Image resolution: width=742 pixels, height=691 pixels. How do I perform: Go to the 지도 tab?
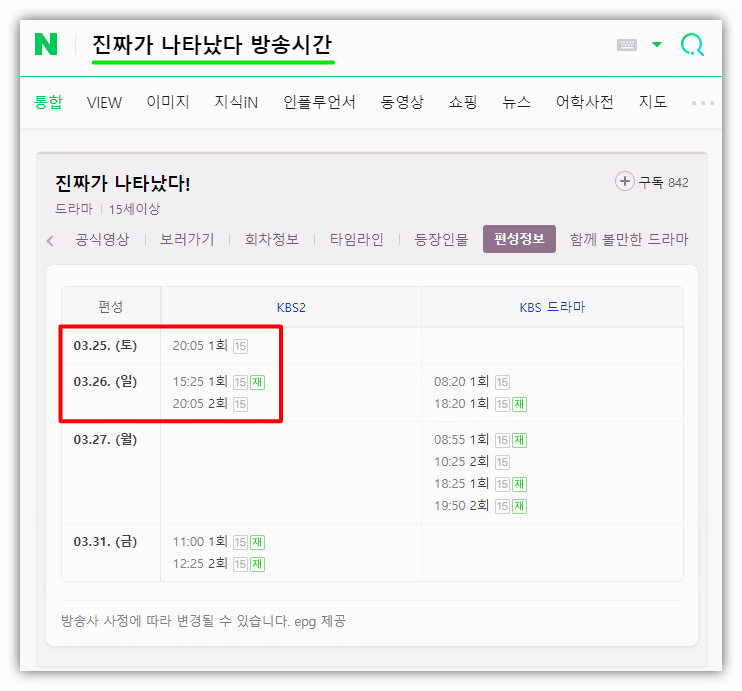653,102
